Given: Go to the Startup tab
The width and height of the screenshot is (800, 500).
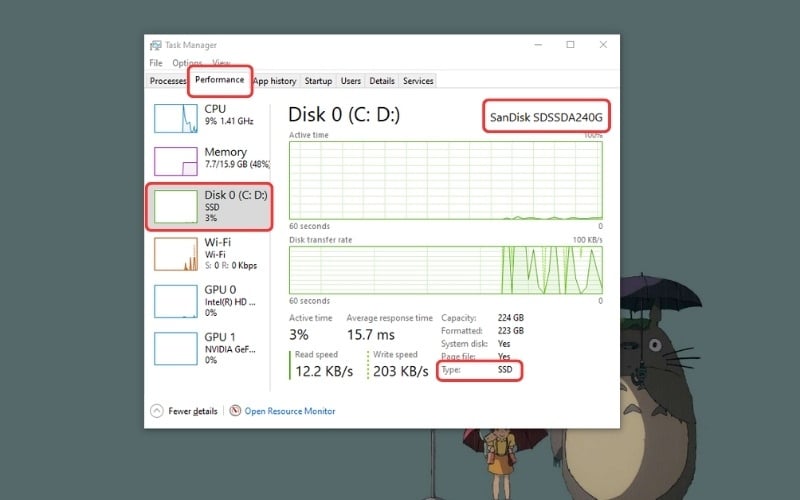Looking at the screenshot, I should tap(318, 81).
